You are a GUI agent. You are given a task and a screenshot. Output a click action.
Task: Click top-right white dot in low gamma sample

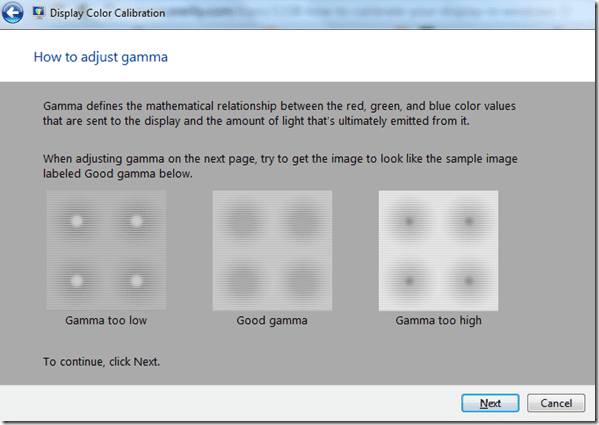pyautogui.click(x=136, y=221)
